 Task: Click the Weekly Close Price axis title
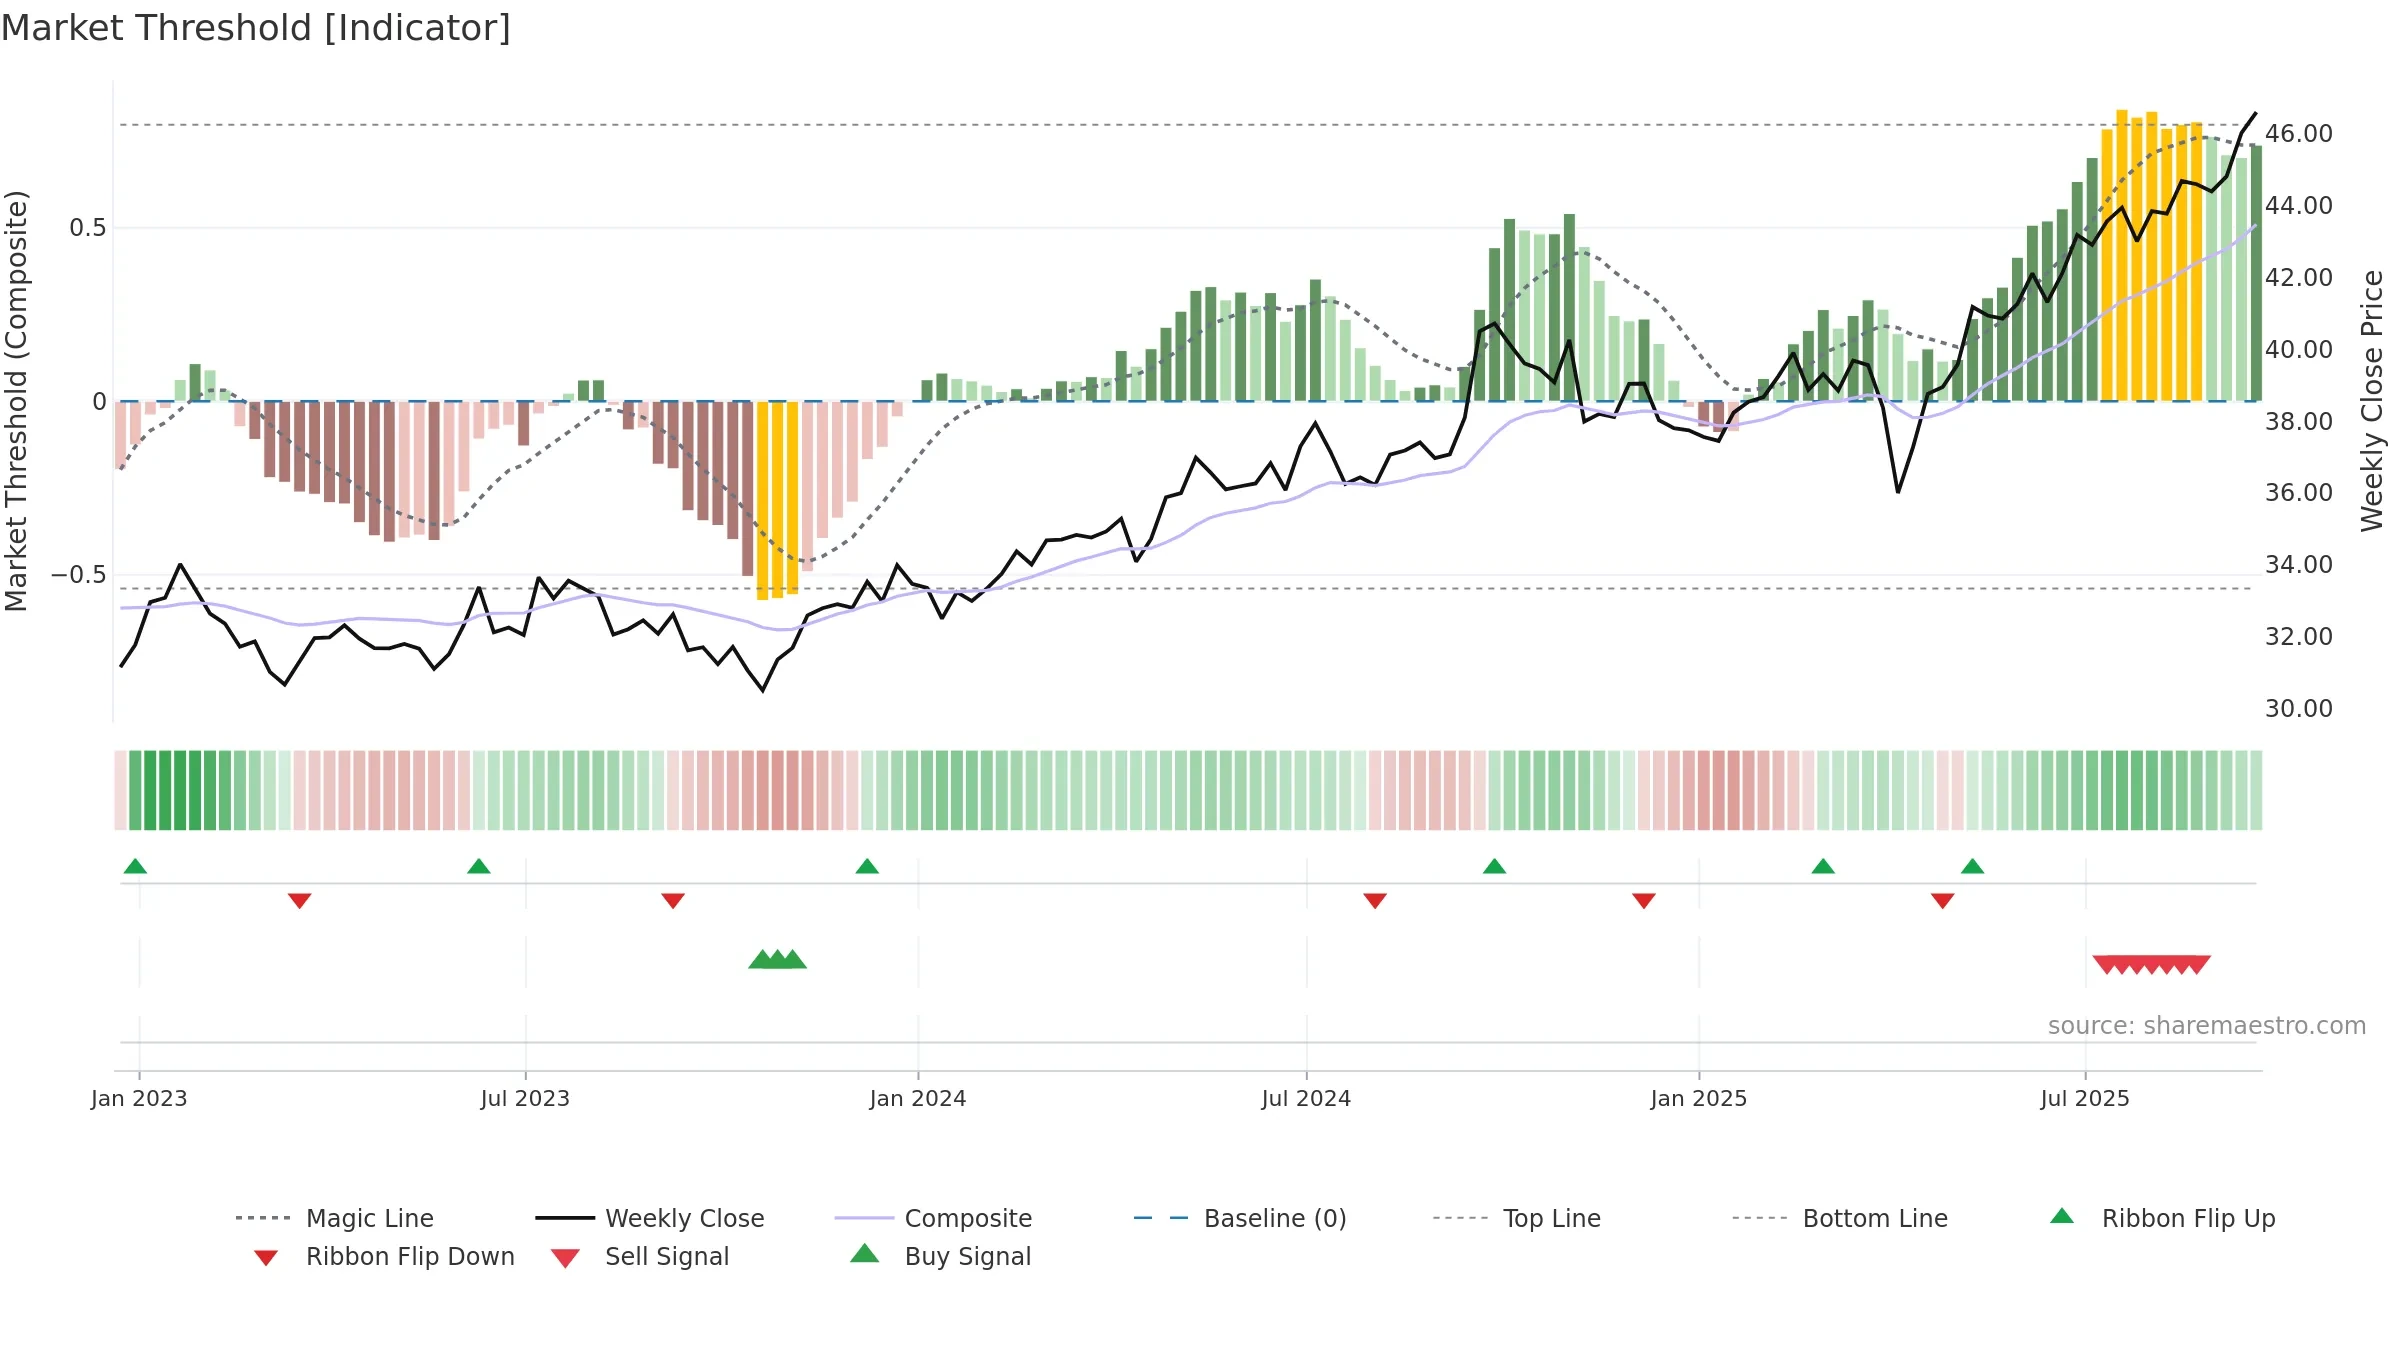2372,401
